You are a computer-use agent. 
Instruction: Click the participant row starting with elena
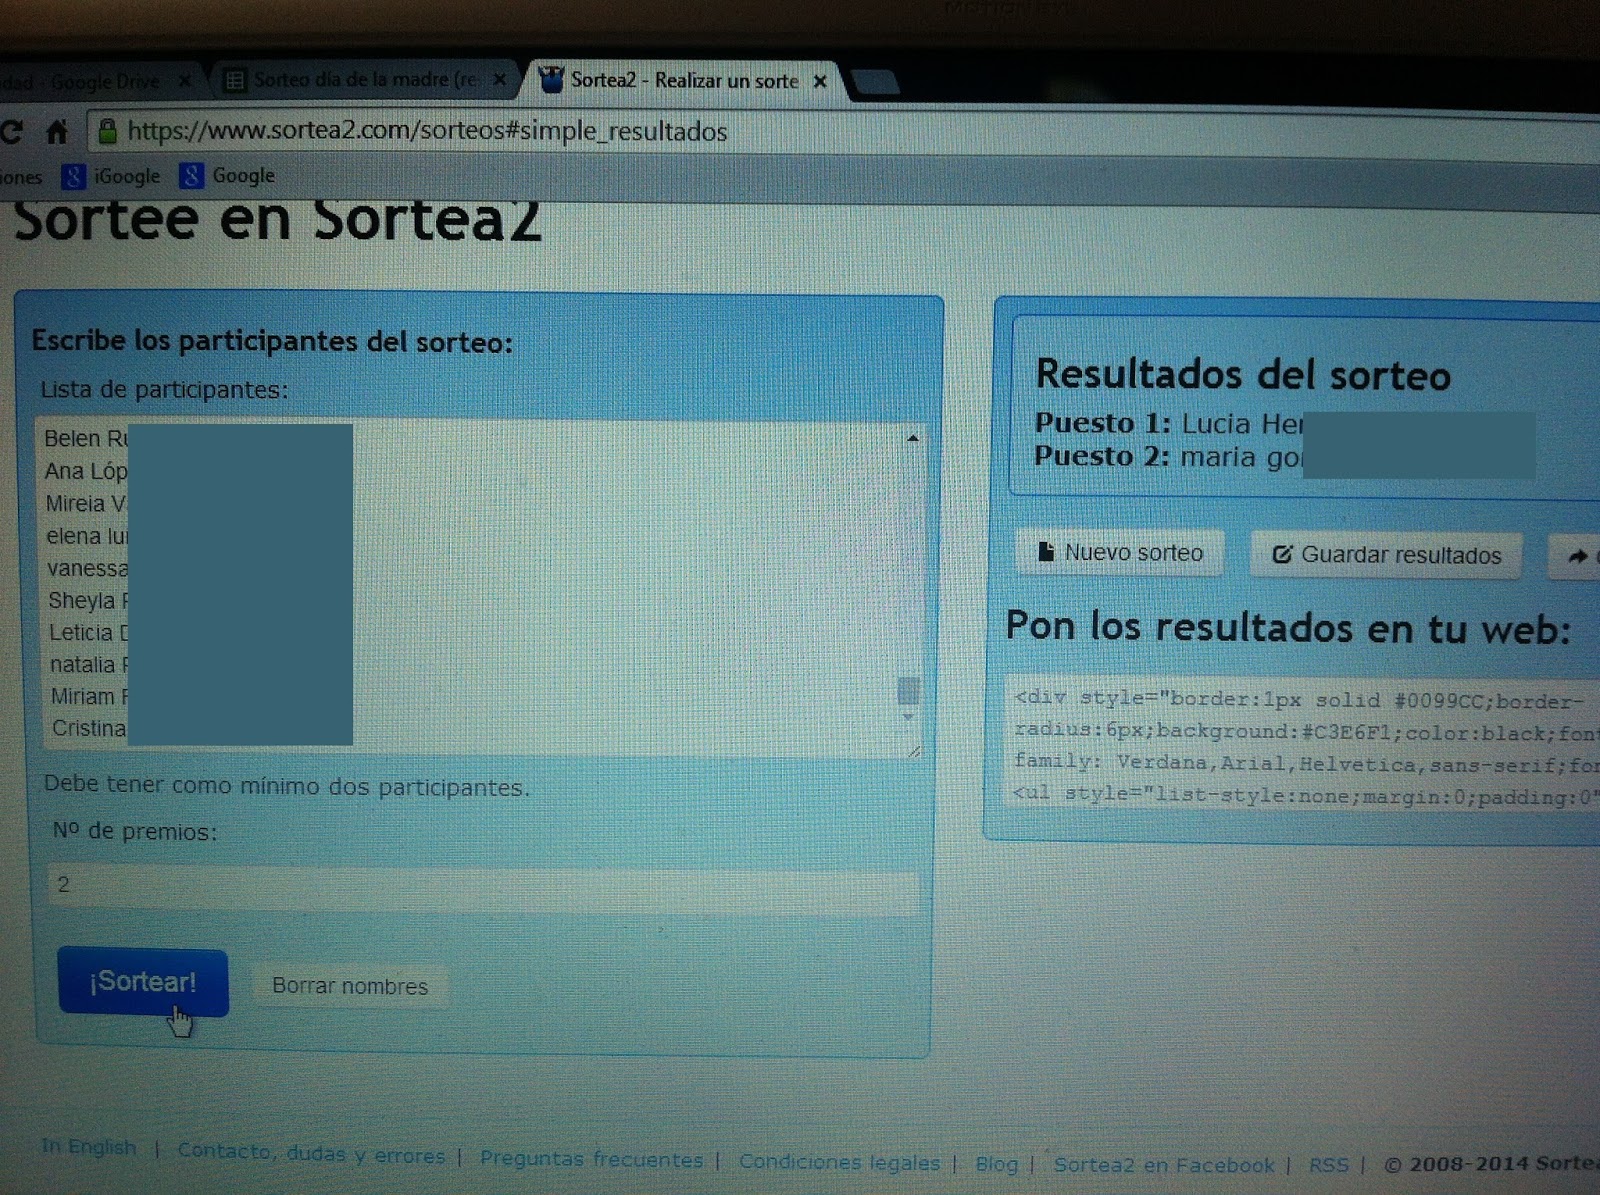pos(87,536)
